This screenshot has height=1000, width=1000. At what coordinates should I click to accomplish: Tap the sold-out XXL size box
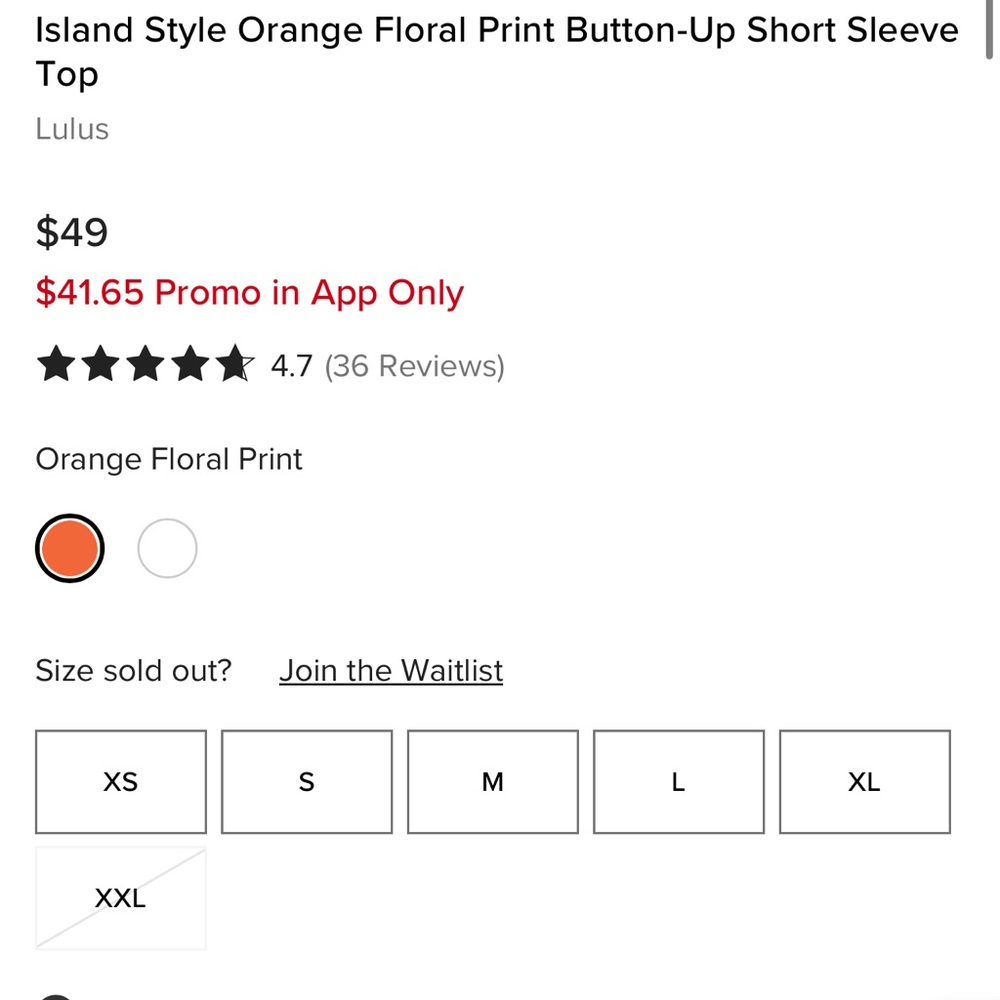(121, 898)
